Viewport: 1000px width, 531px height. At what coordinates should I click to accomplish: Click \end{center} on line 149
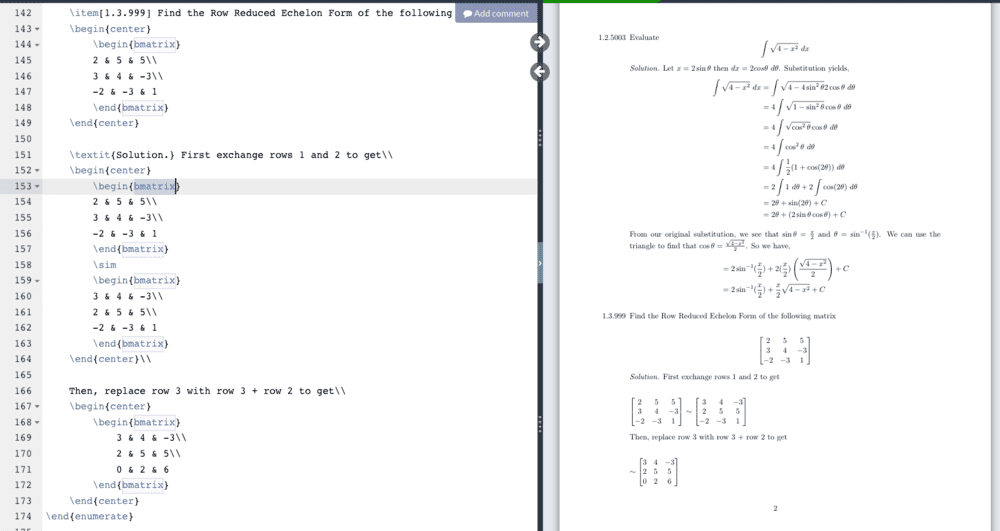pyautogui.click(x=104, y=123)
